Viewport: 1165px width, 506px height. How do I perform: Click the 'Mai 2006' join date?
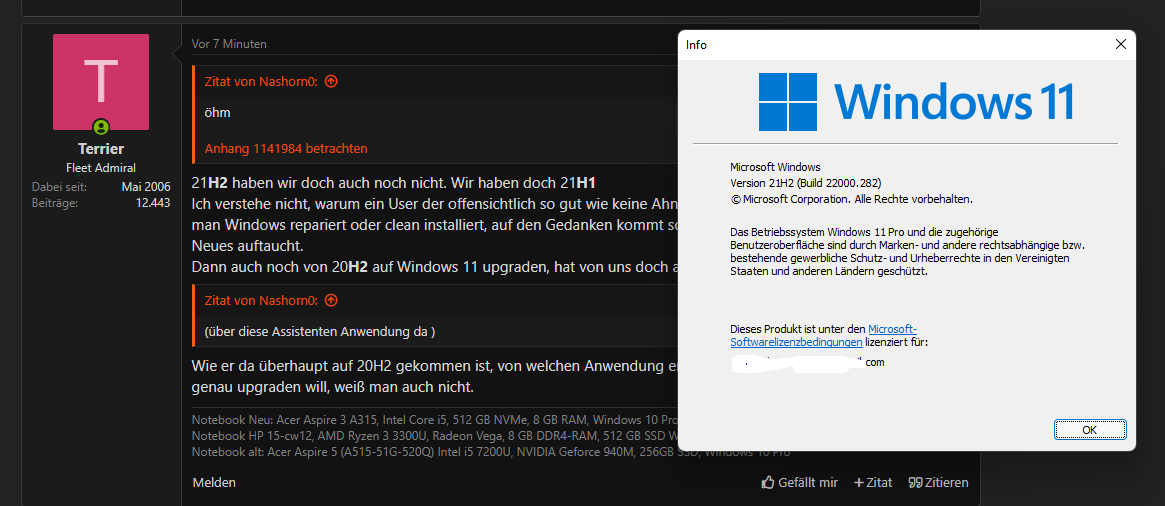tap(146, 186)
